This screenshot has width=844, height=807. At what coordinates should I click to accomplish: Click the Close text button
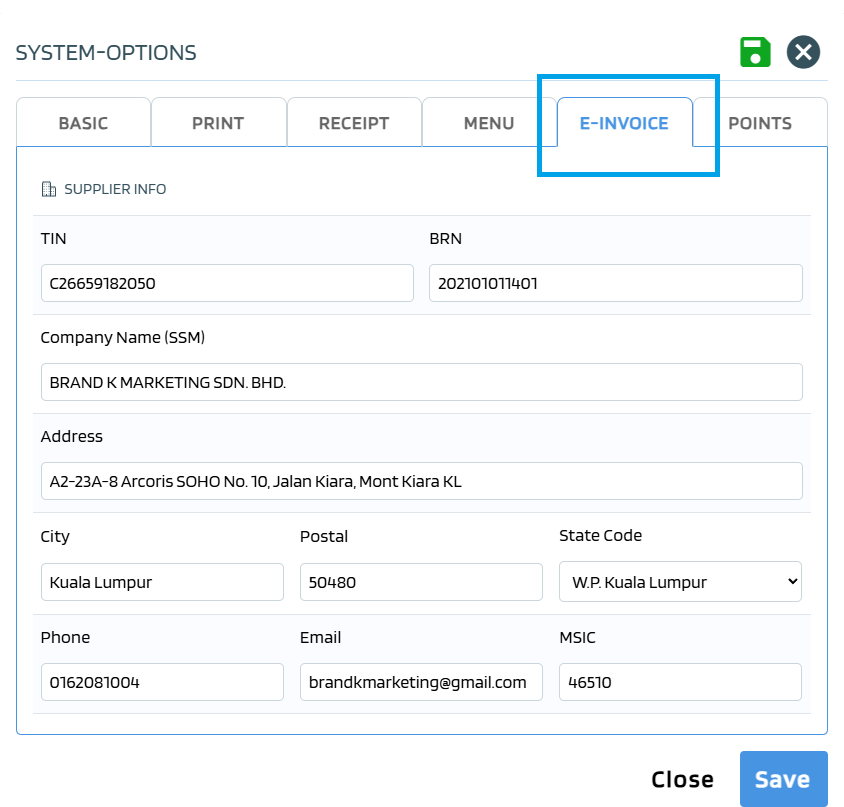click(682, 779)
